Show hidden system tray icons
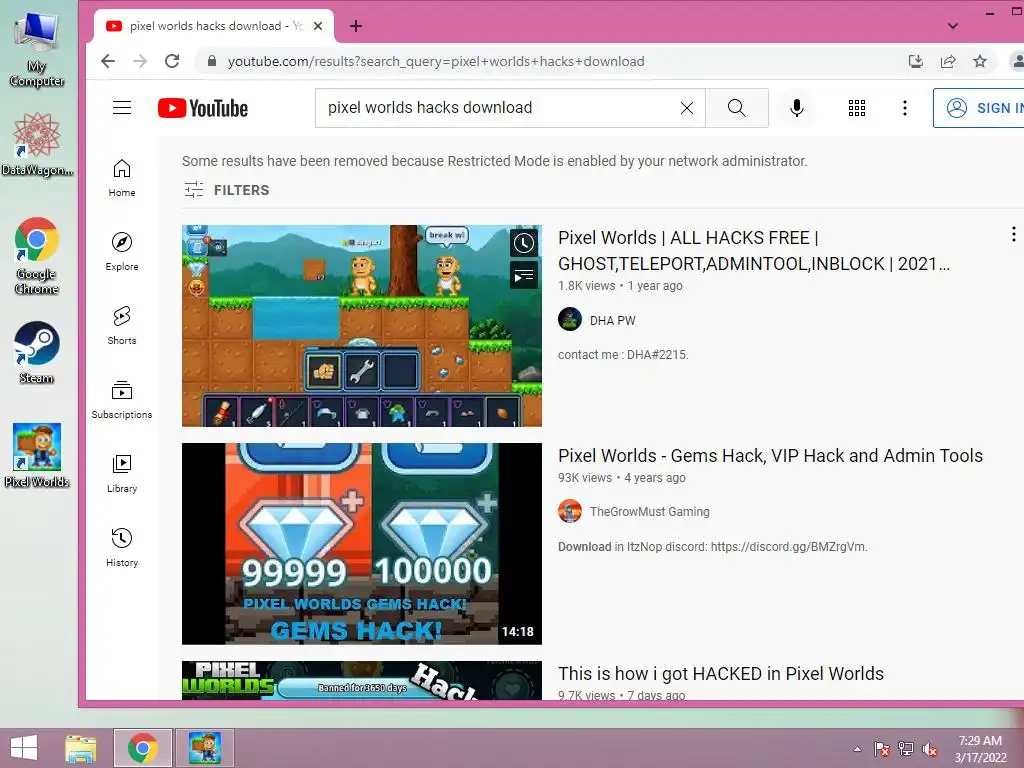This screenshot has width=1024, height=768. click(x=857, y=749)
